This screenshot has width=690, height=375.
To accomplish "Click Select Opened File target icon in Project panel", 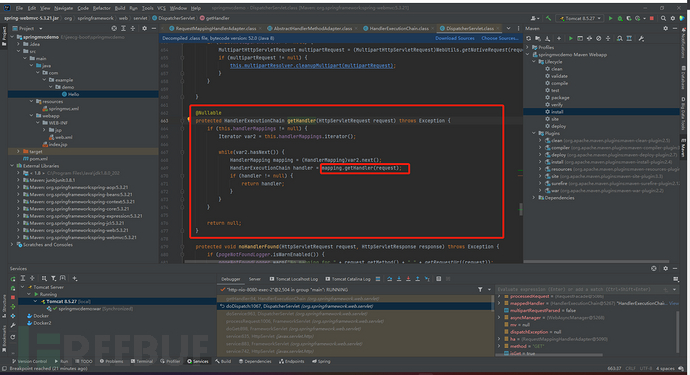I will pyautogui.click(x=114, y=28).
